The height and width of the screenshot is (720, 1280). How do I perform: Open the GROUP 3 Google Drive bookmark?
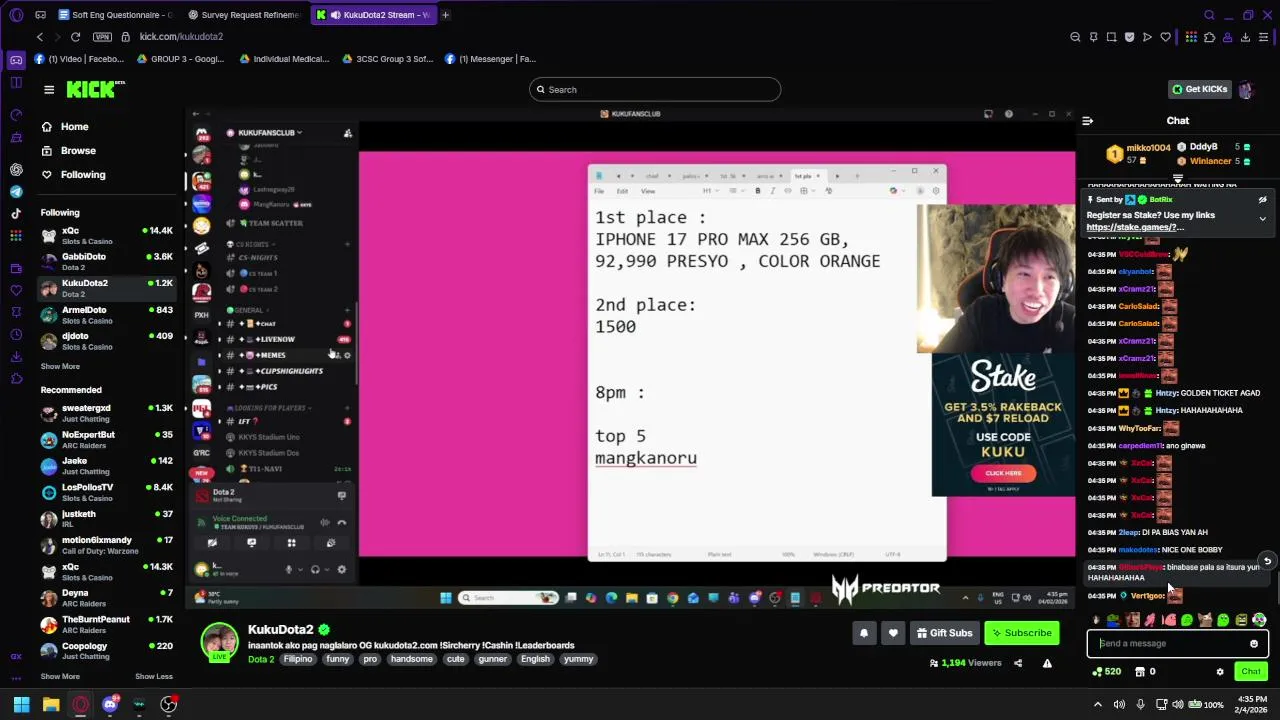tap(180, 59)
